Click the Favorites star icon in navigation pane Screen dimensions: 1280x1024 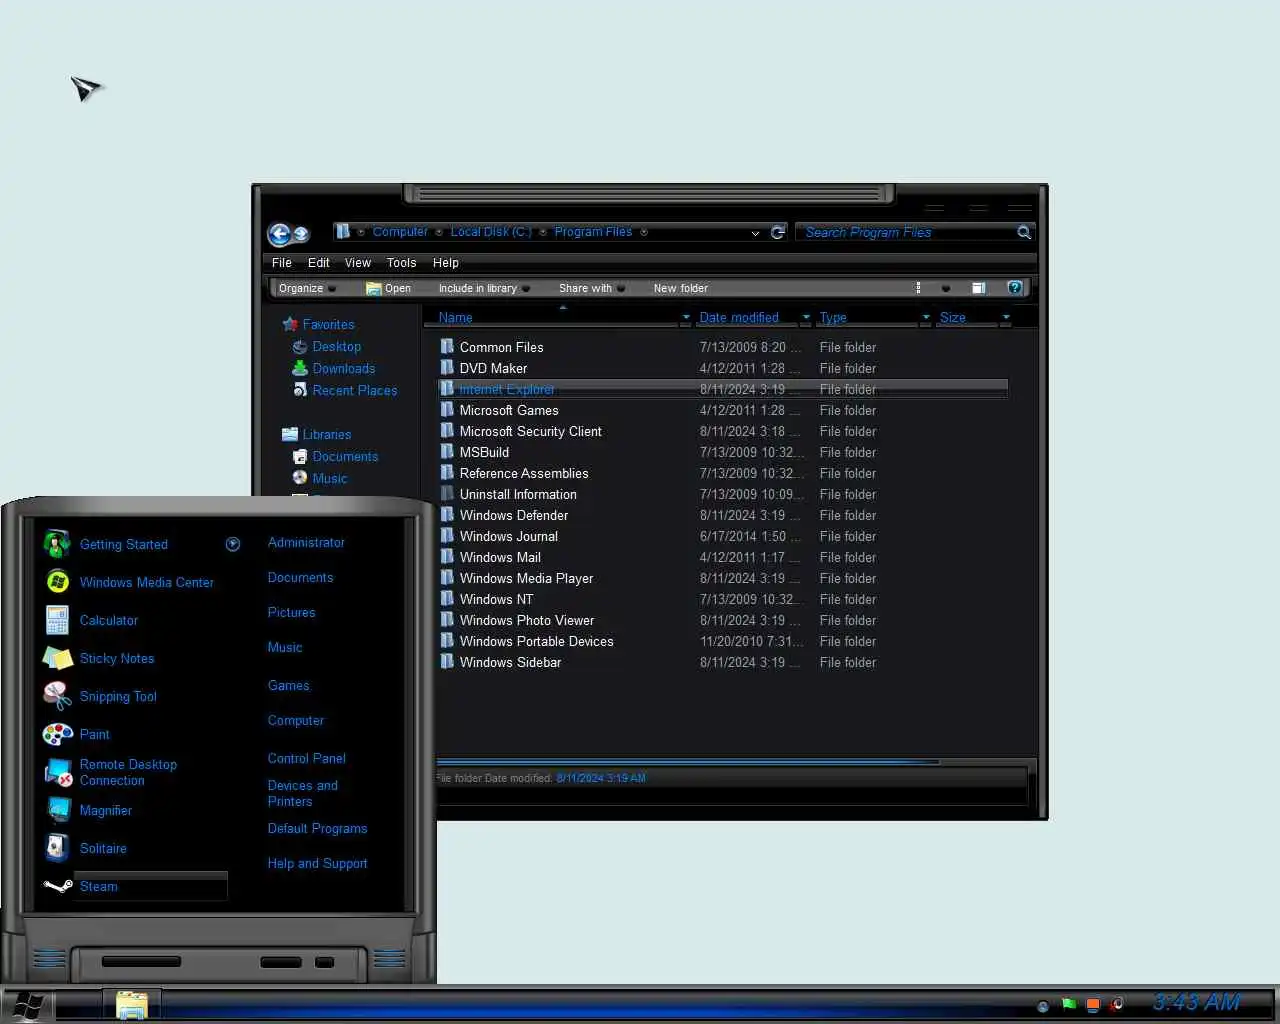point(290,324)
